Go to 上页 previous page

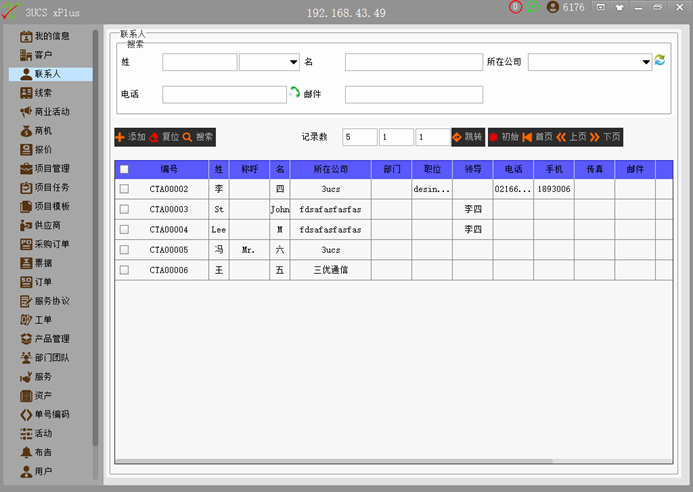[x=571, y=137]
